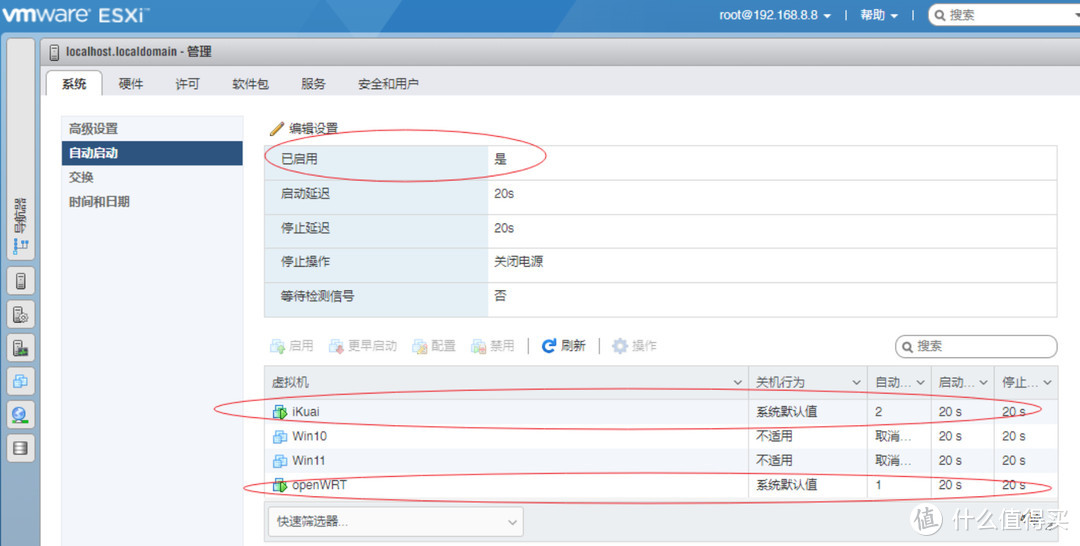Click the 已启用 setting row label
This screenshot has height=546, width=1080.
pos(299,159)
